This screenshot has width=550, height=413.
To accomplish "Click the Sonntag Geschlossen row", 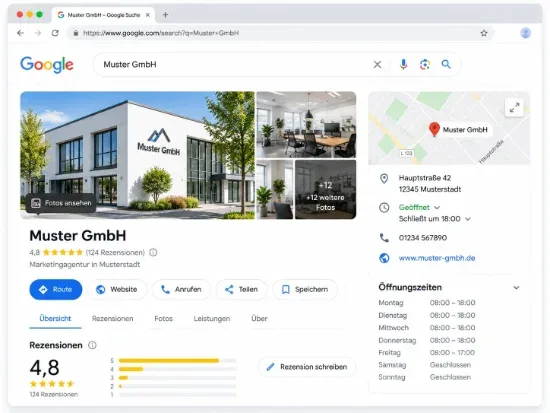I will (425, 377).
